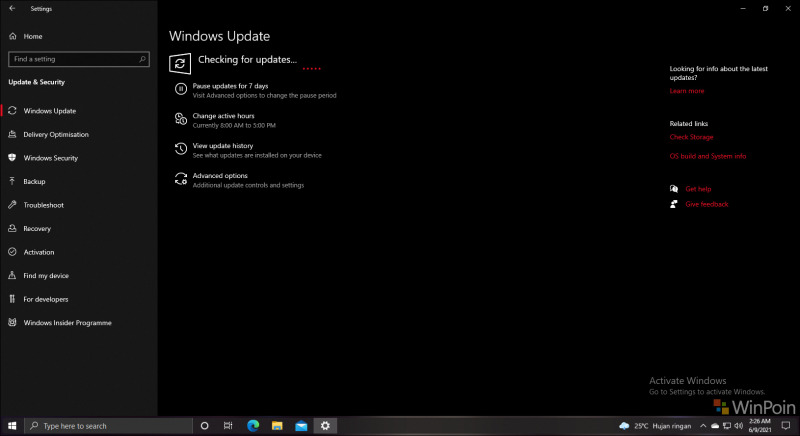Image resolution: width=800 pixels, height=436 pixels.
Task: Follow the Learn more link
Action: (x=687, y=91)
